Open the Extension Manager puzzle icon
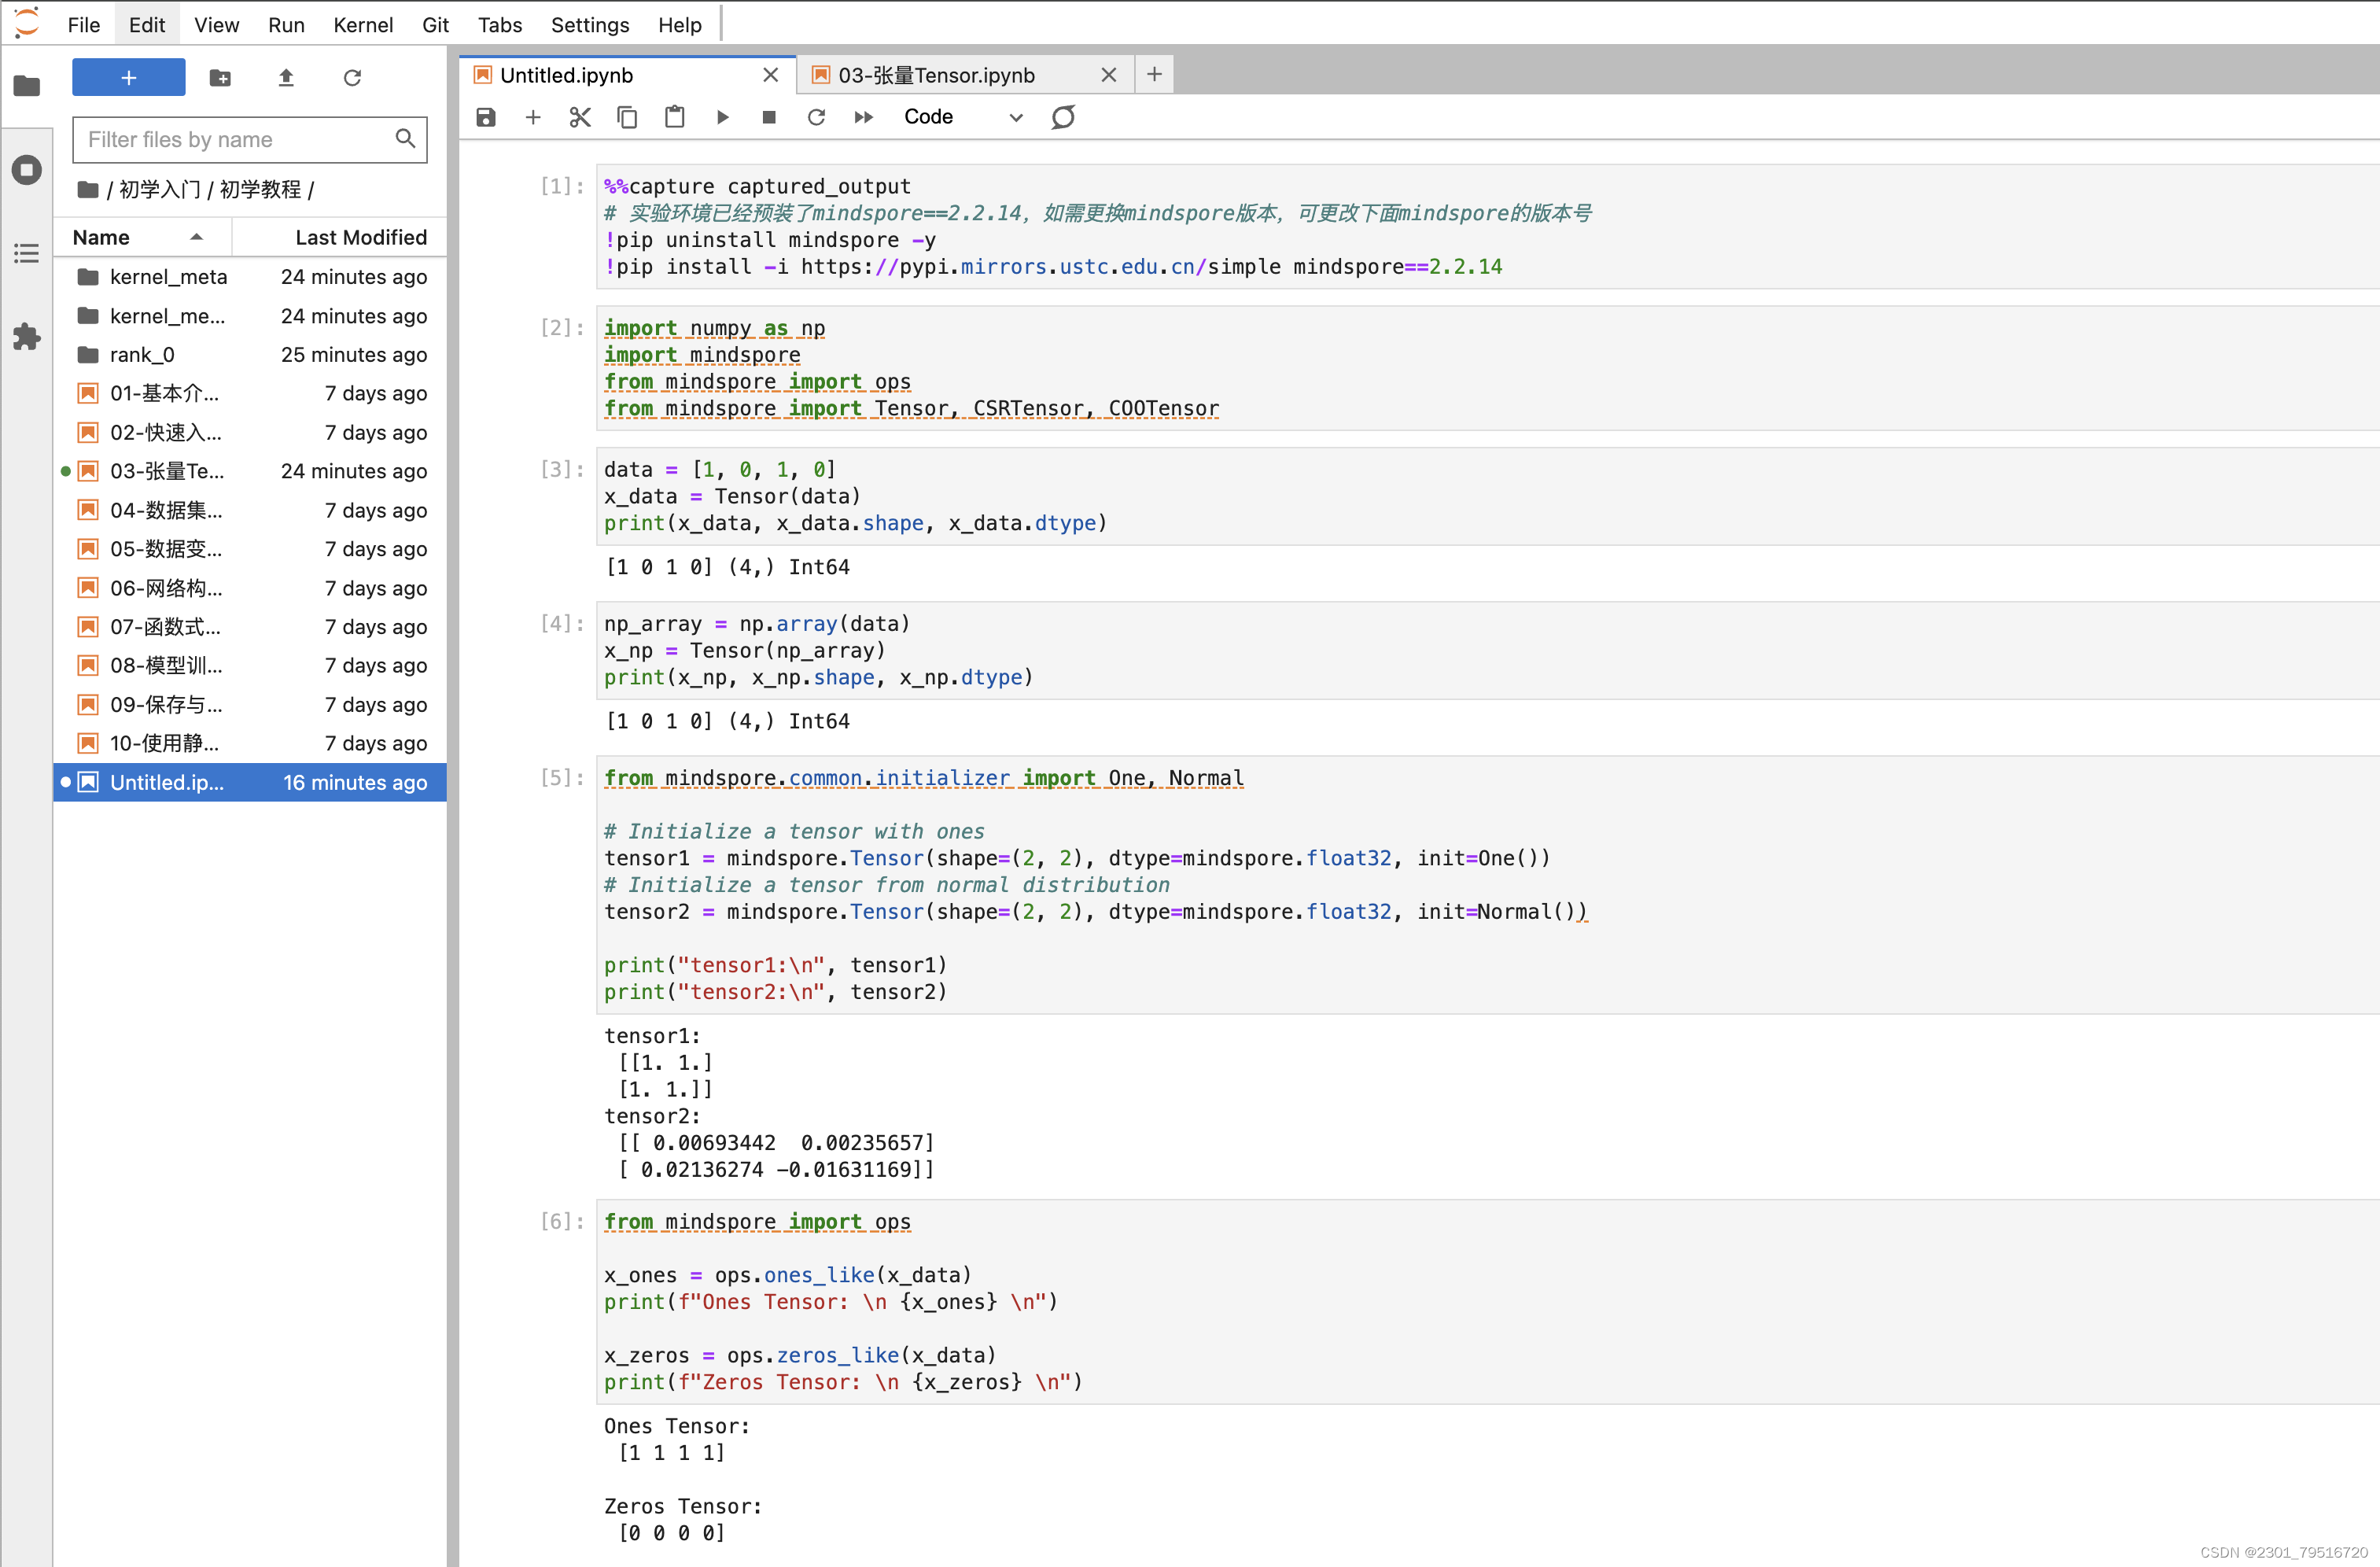 tap(27, 336)
